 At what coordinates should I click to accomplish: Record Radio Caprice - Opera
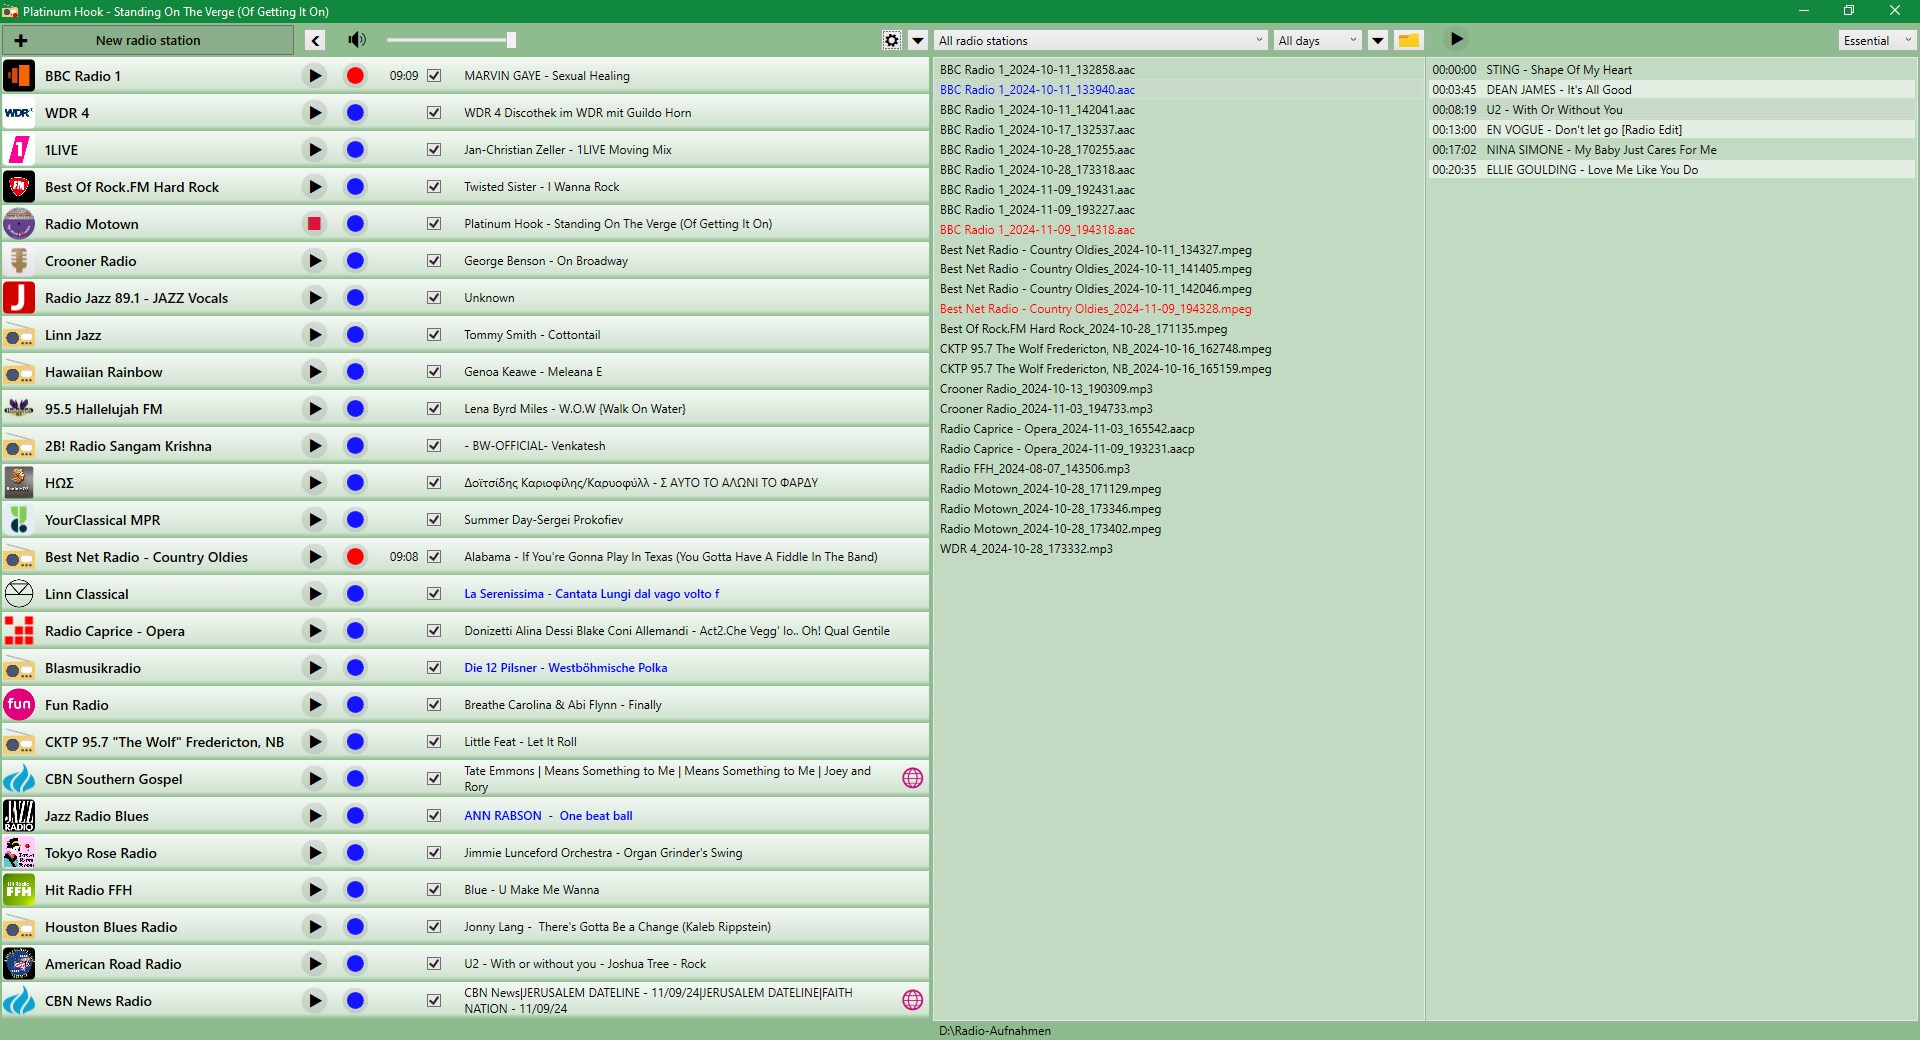click(355, 631)
